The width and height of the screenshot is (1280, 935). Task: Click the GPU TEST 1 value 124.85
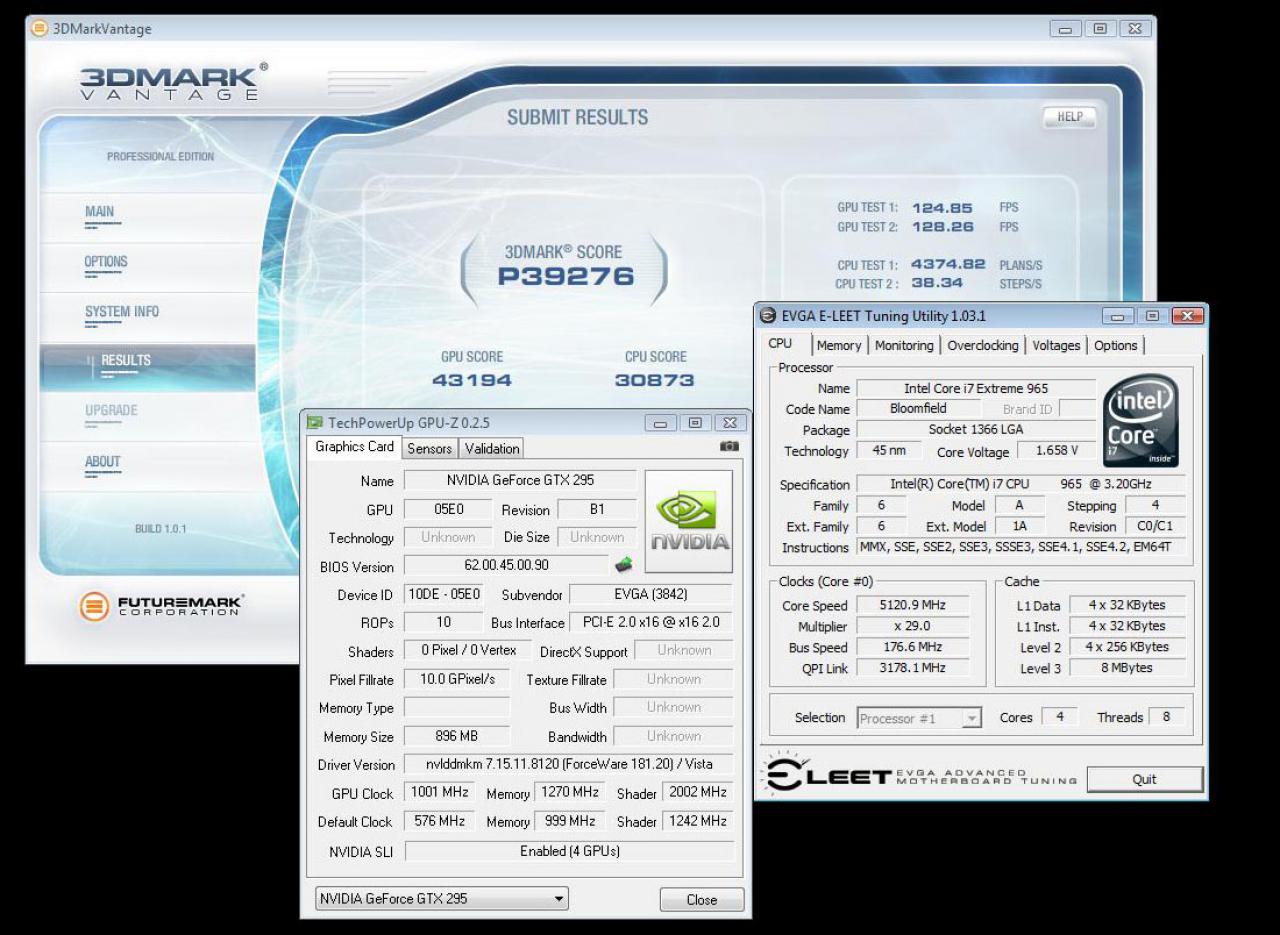coord(942,208)
